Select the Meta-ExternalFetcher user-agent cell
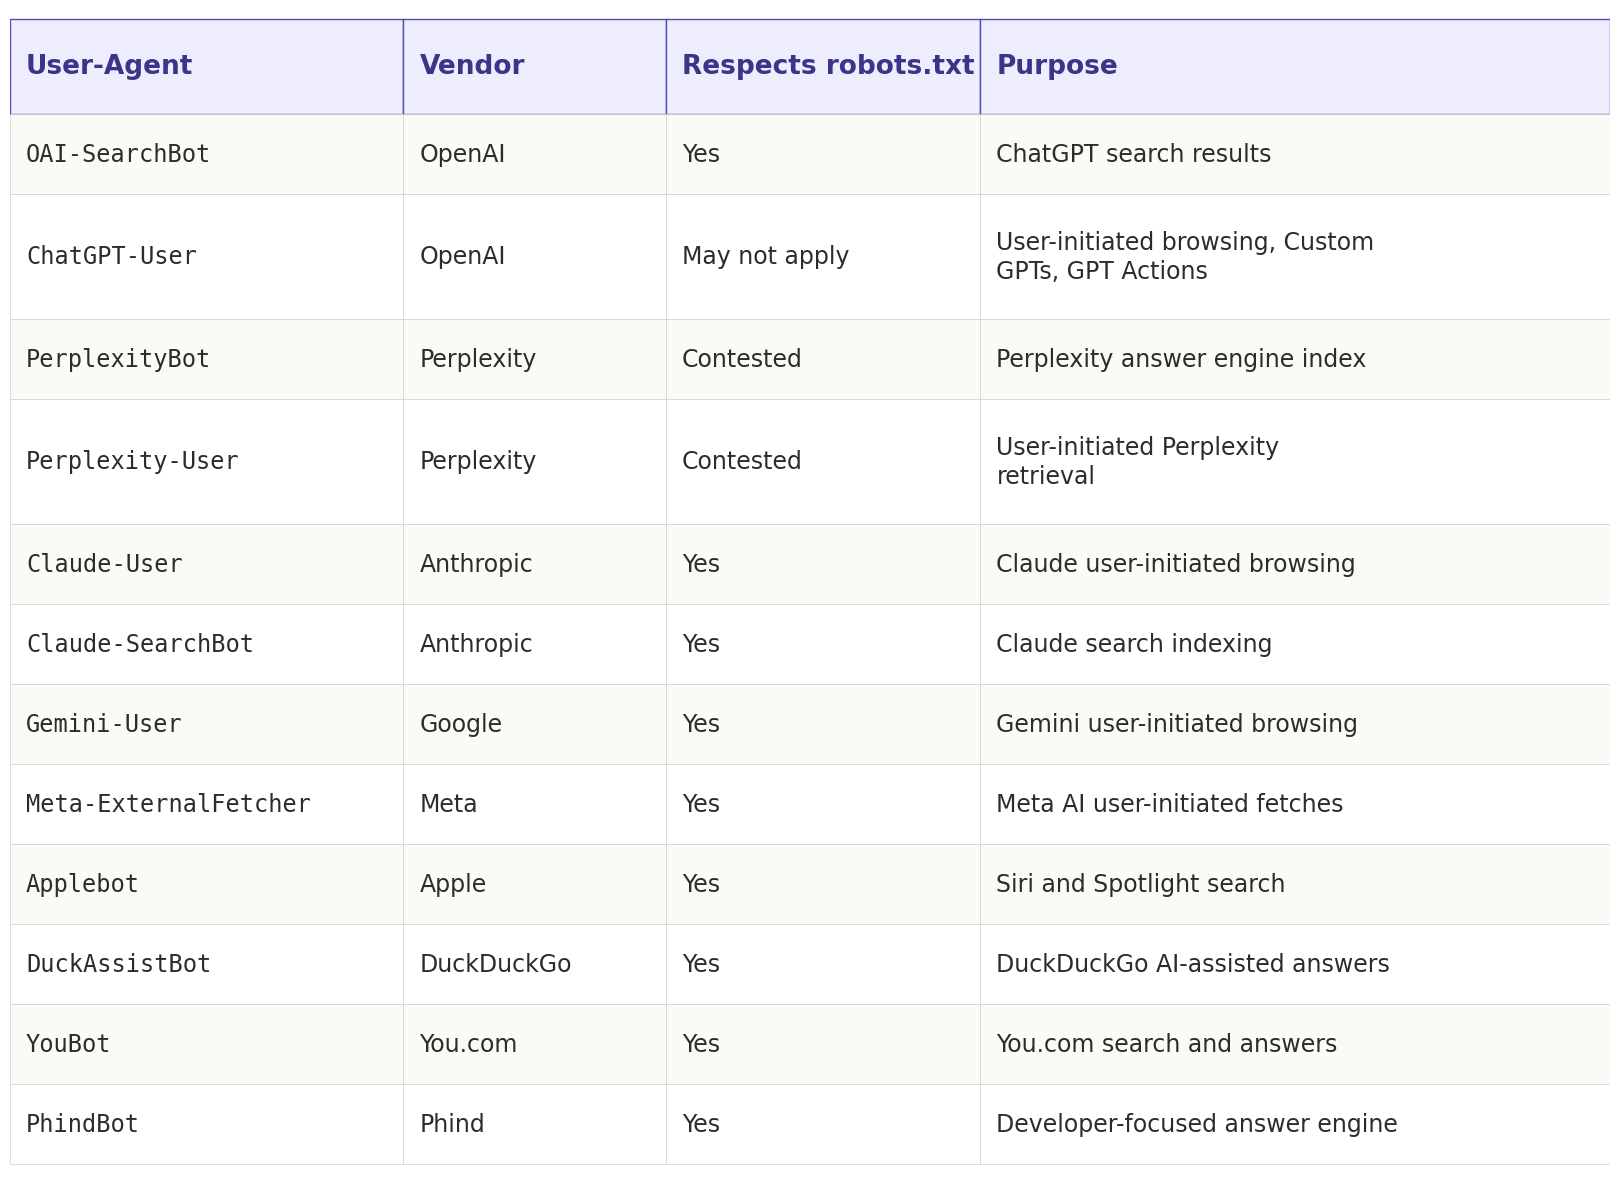Image resolution: width=1620 pixels, height=1184 pixels. pos(206,804)
